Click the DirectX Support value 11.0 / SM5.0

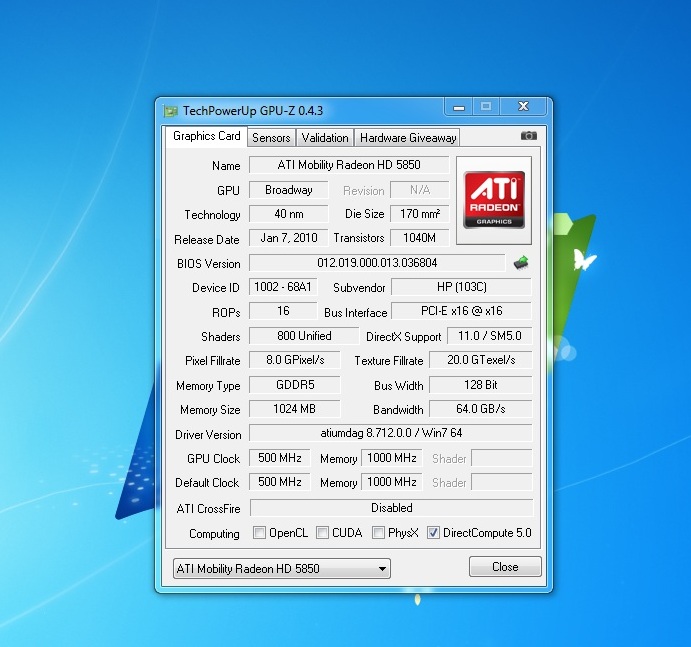pyautogui.click(x=490, y=336)
